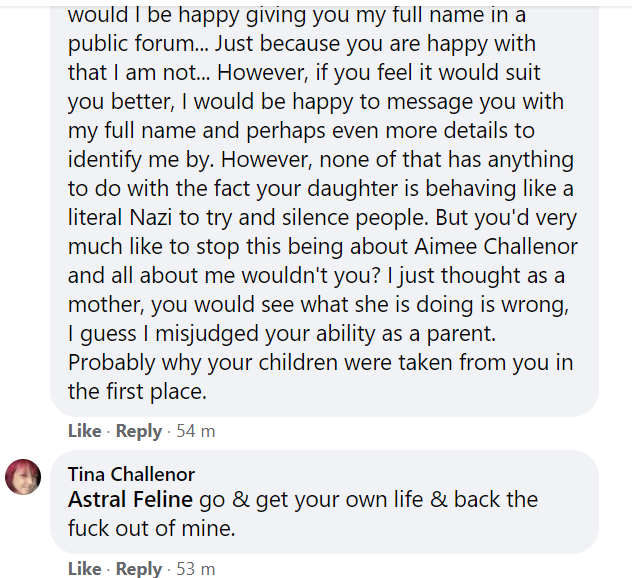
Task: Reply to Tina Challenor's comment
Action: pyautogui.click(x=139, y=569)
